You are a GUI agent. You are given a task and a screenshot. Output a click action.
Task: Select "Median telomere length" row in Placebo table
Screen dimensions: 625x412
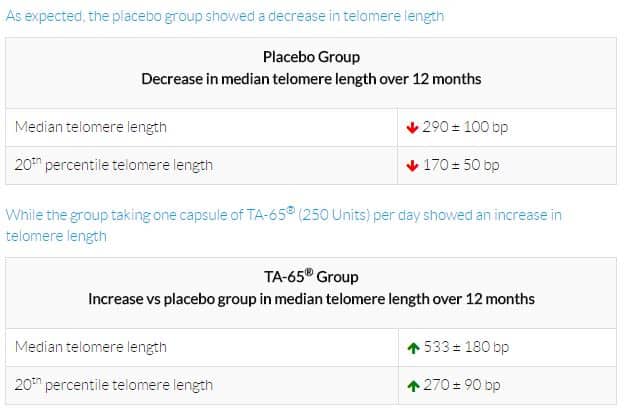pos(91,127)
